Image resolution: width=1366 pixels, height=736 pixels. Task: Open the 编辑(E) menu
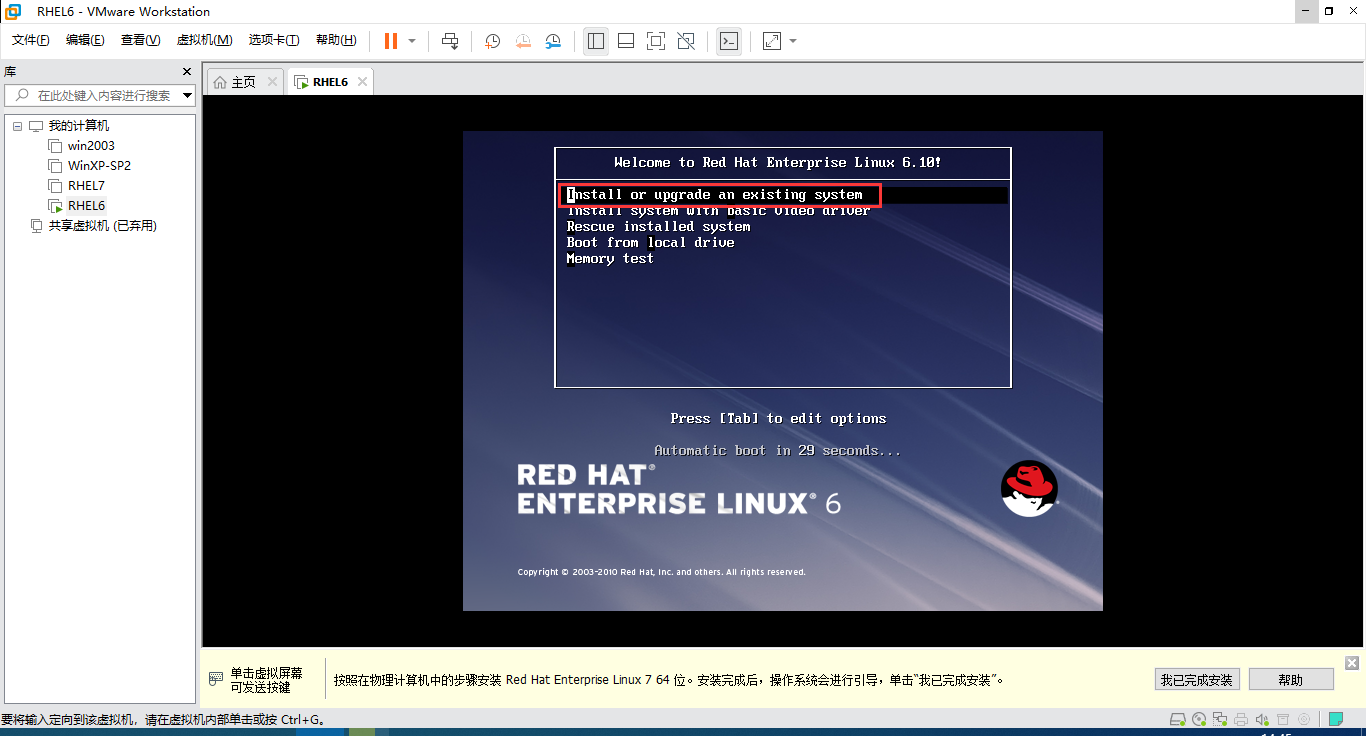[85, 40]
